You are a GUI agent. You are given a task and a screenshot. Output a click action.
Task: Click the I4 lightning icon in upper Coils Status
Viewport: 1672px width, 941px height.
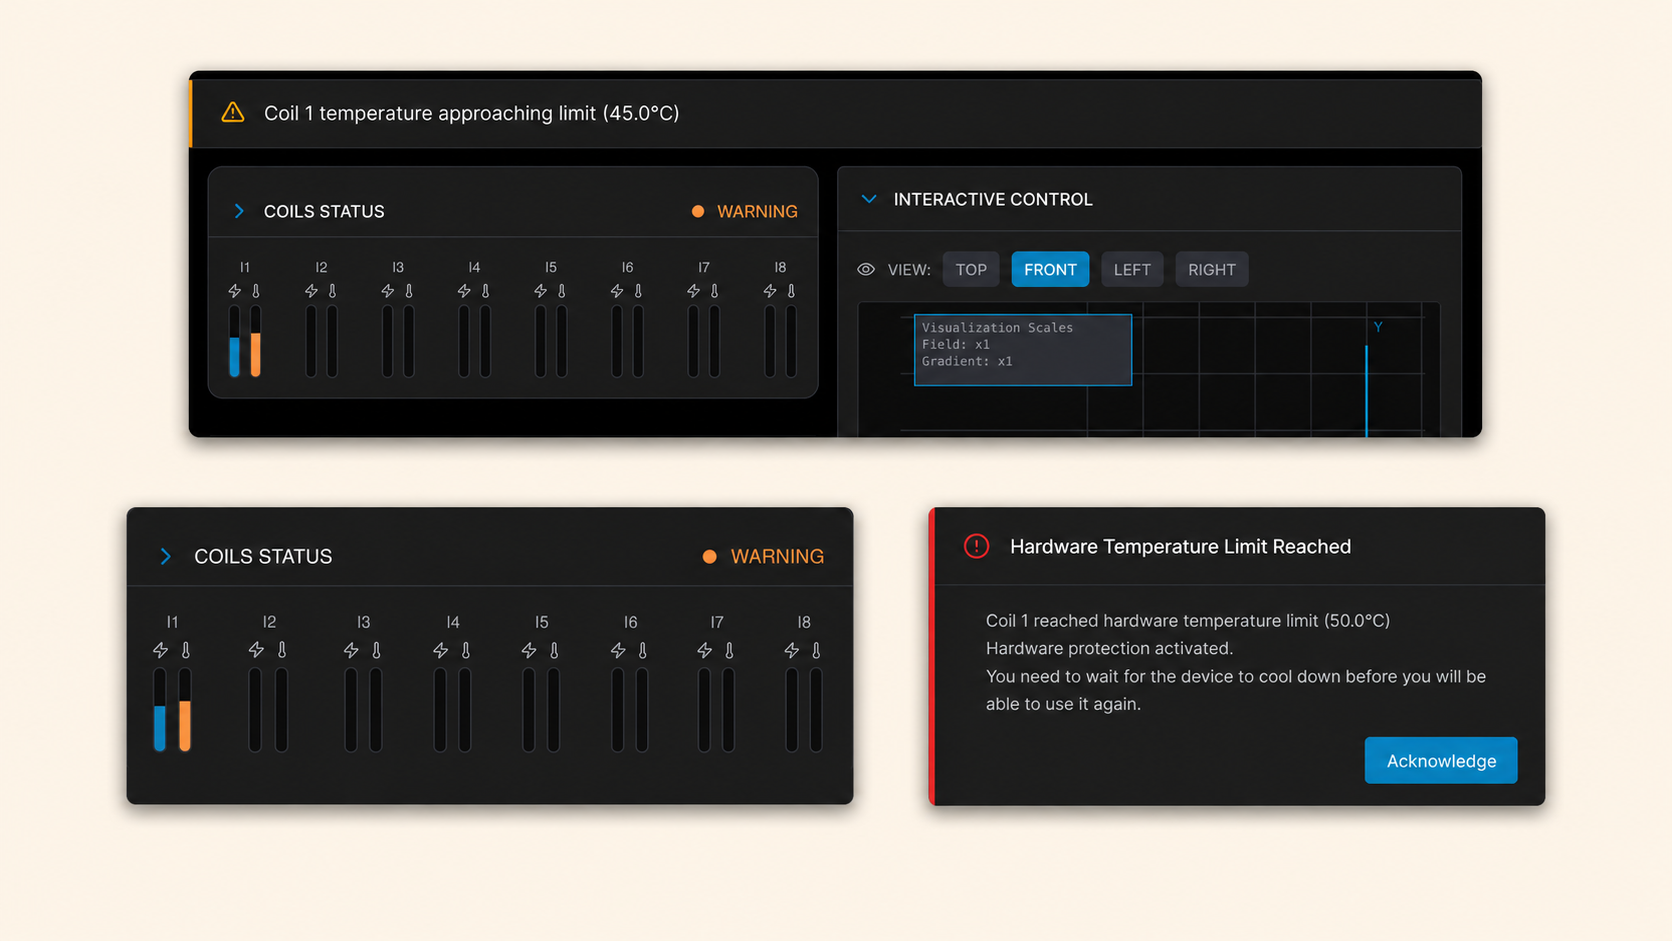point(464,291)
